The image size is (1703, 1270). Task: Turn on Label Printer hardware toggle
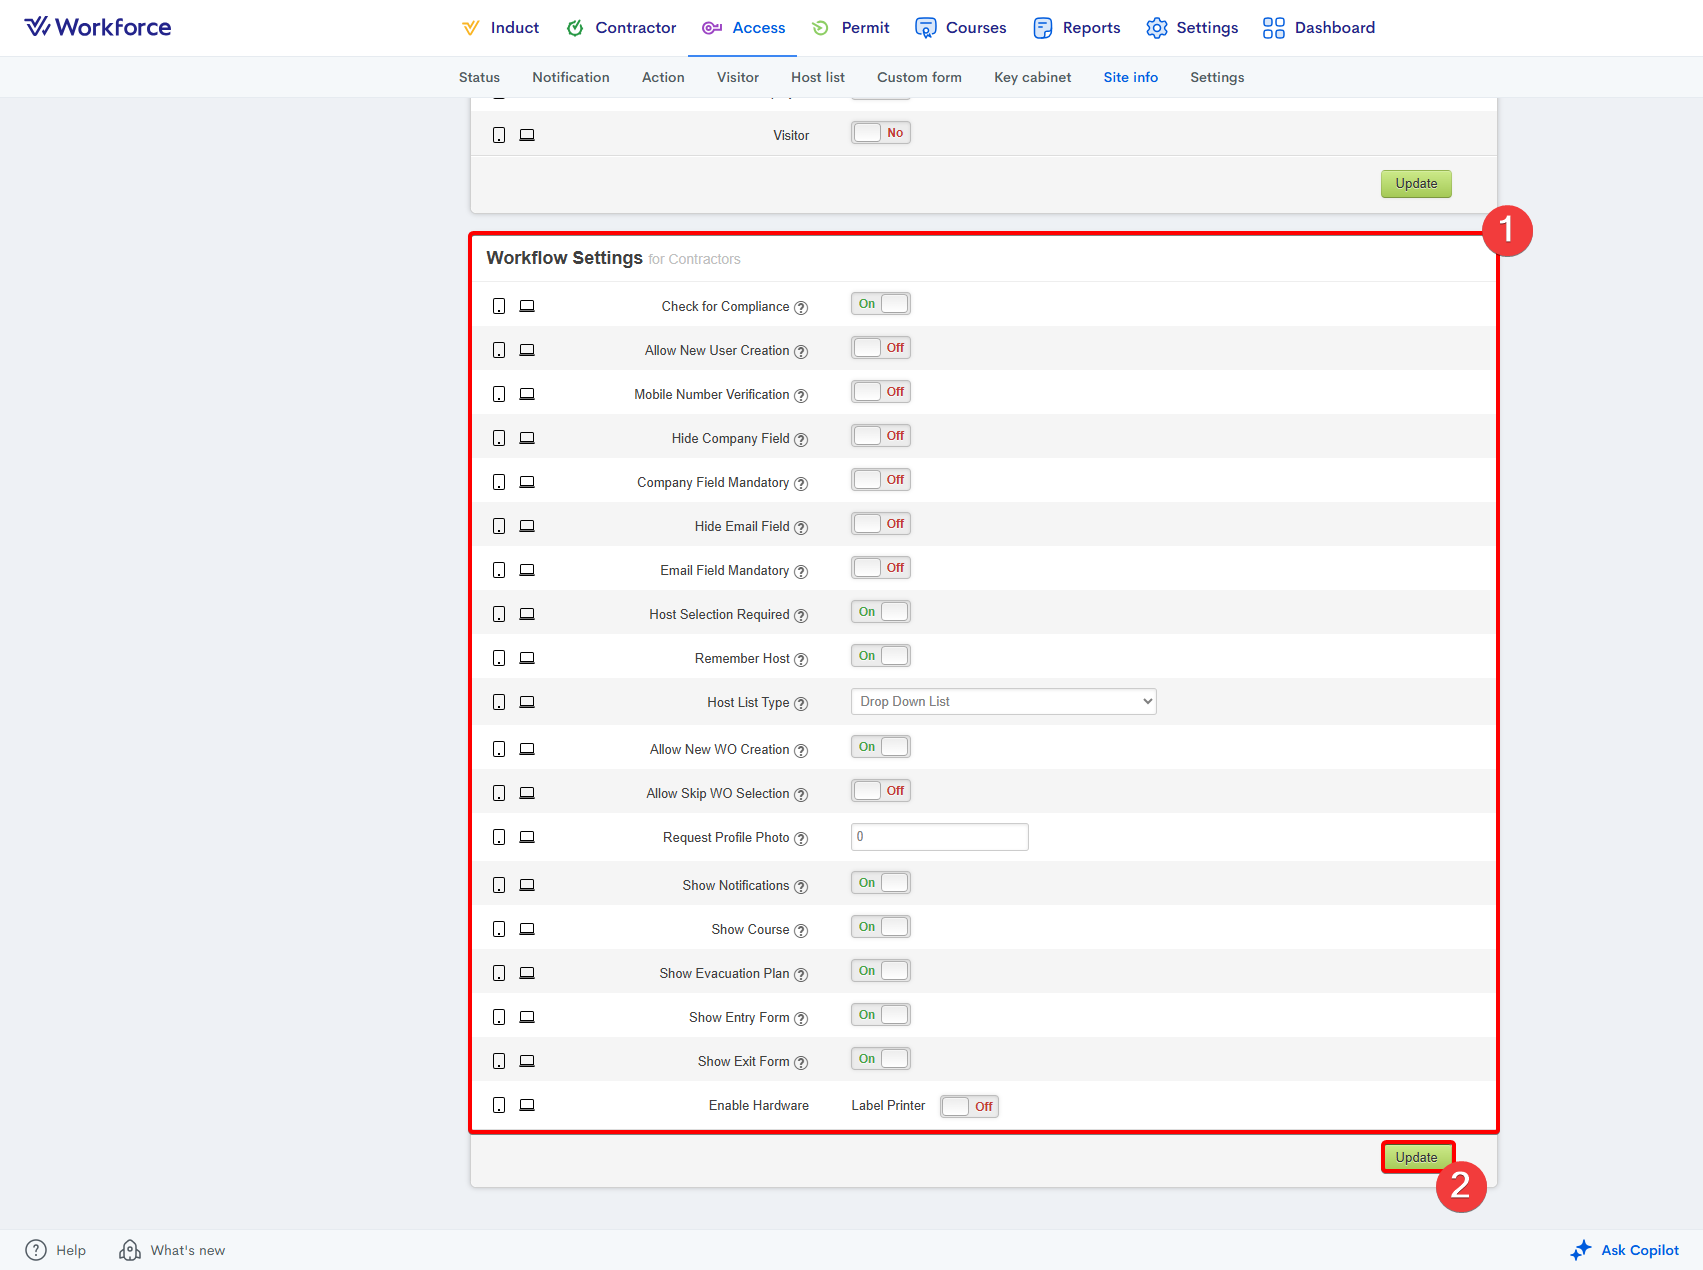(x=969, y=1106)
